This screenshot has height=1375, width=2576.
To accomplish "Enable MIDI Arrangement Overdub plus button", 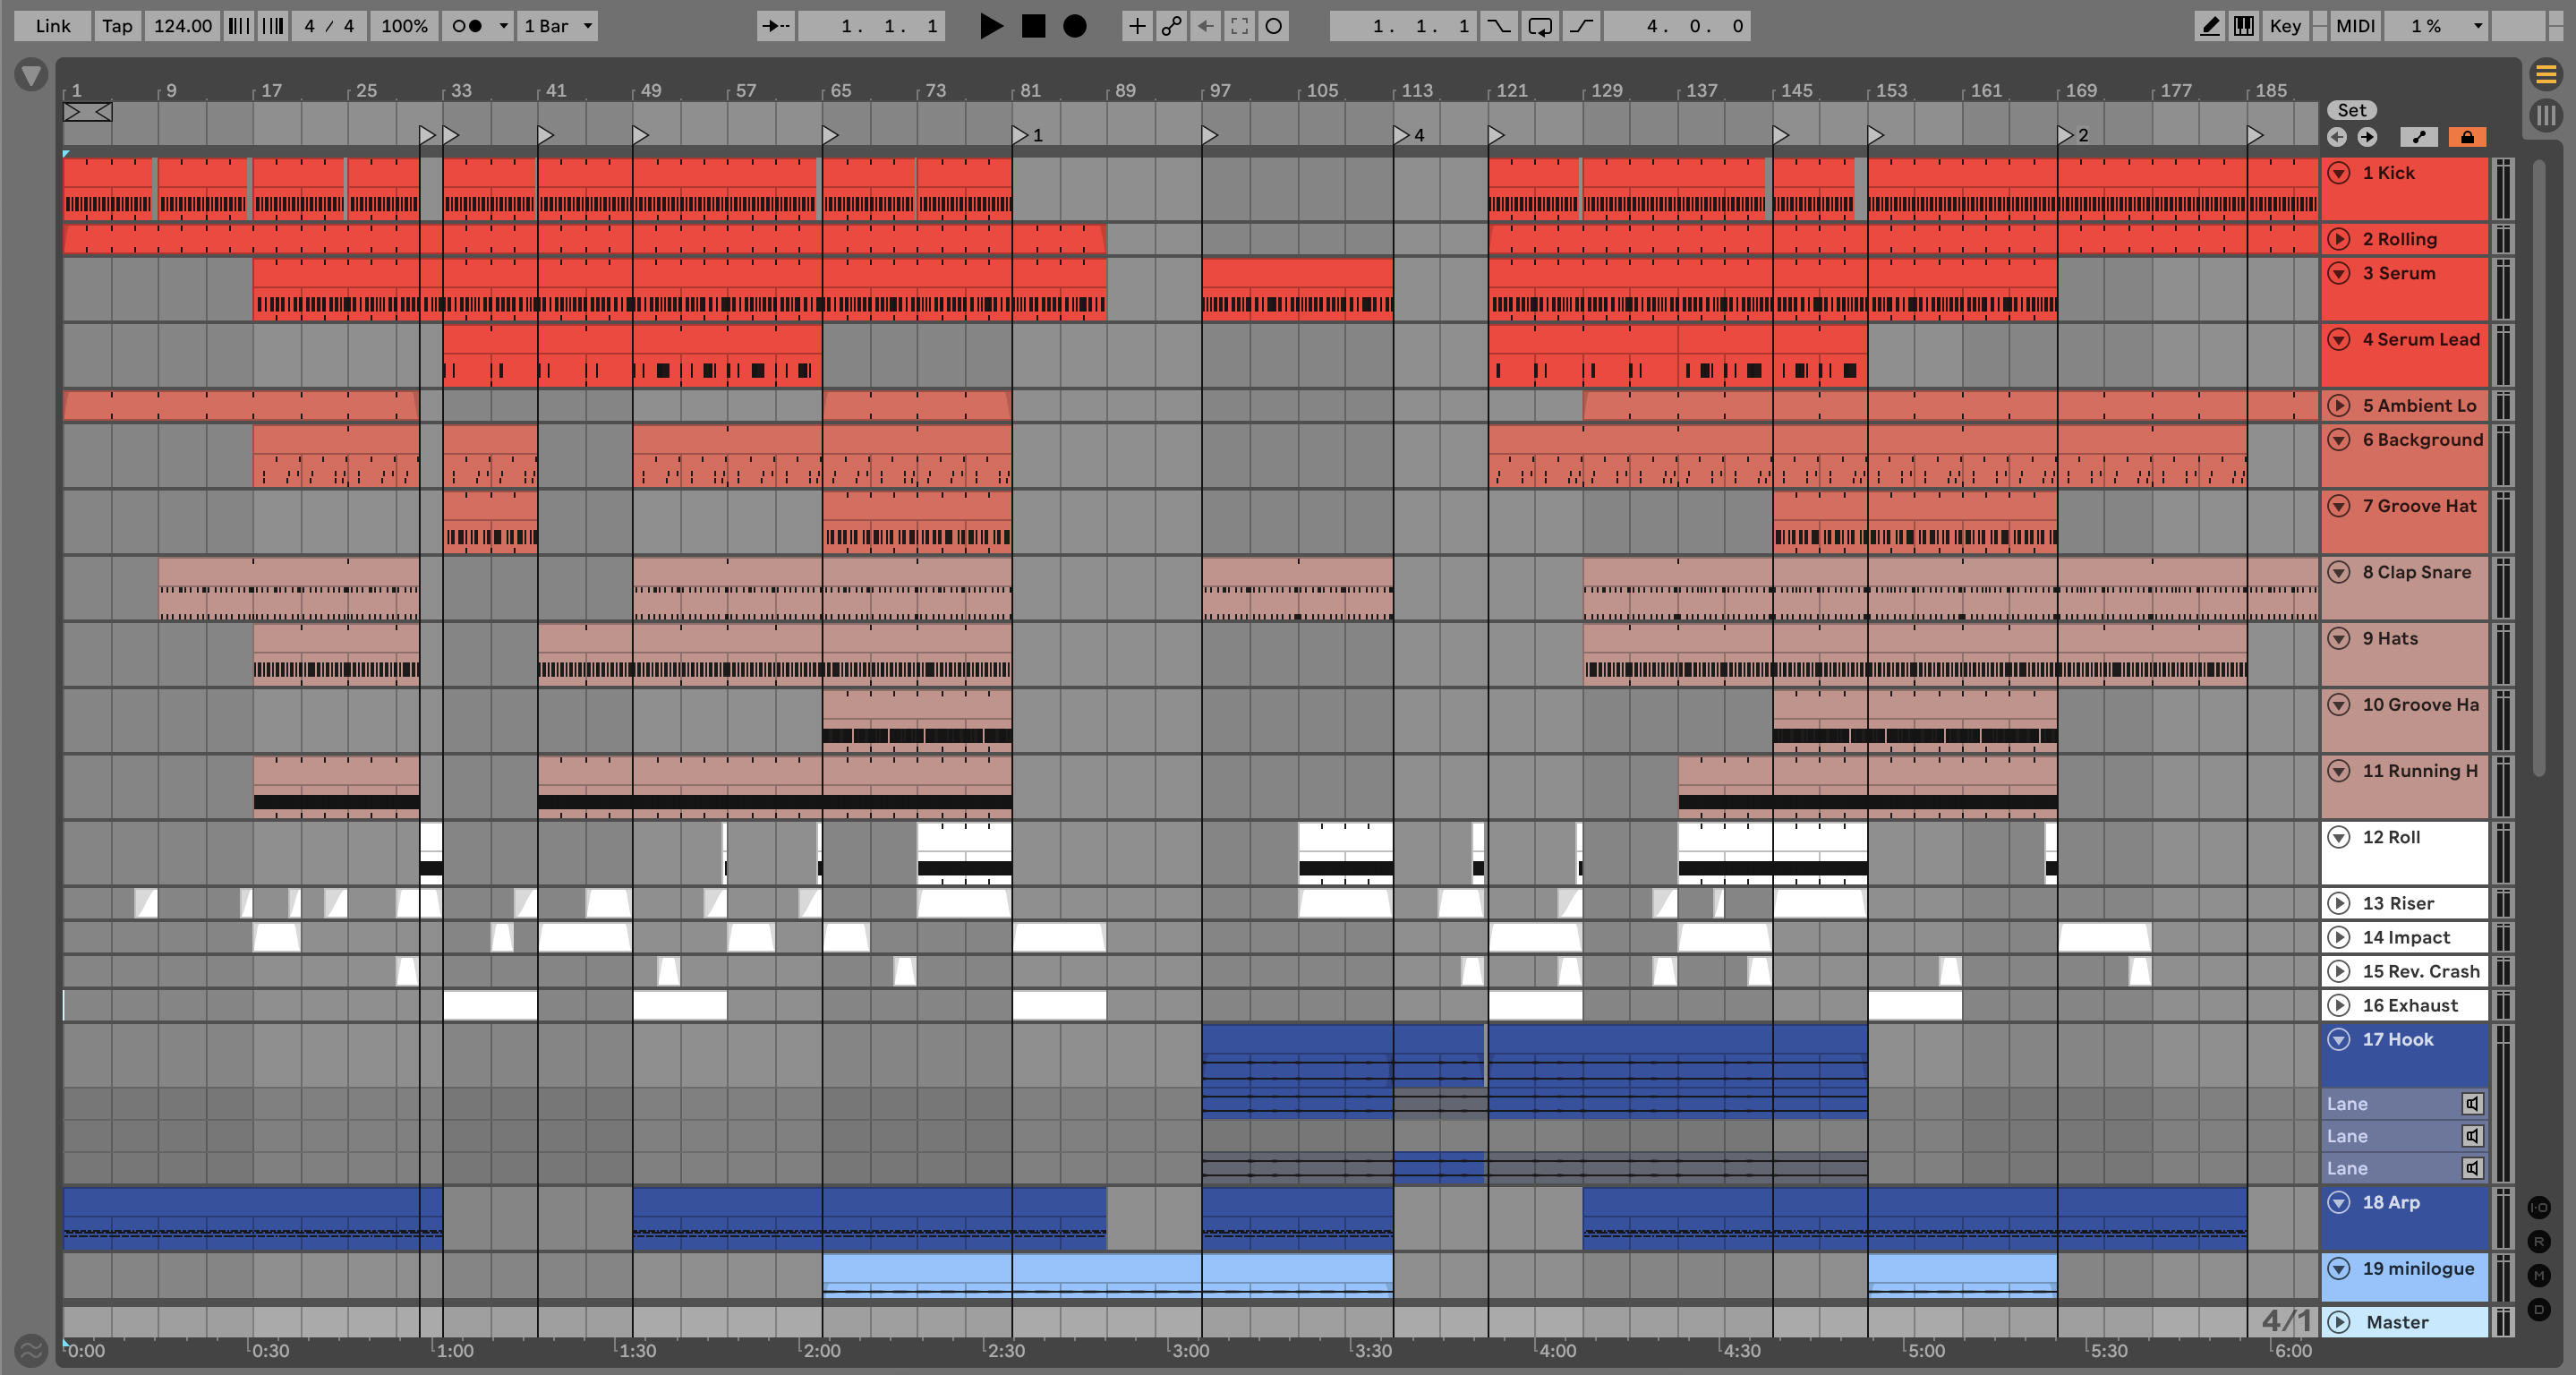I will (1136, 26).
